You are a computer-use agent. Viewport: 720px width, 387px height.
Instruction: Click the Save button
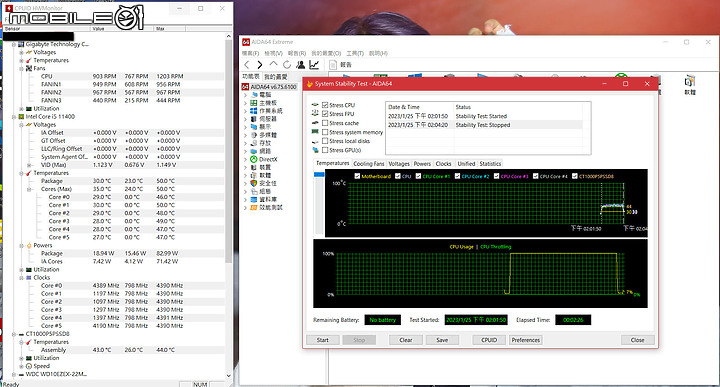(x=442, y=340)
